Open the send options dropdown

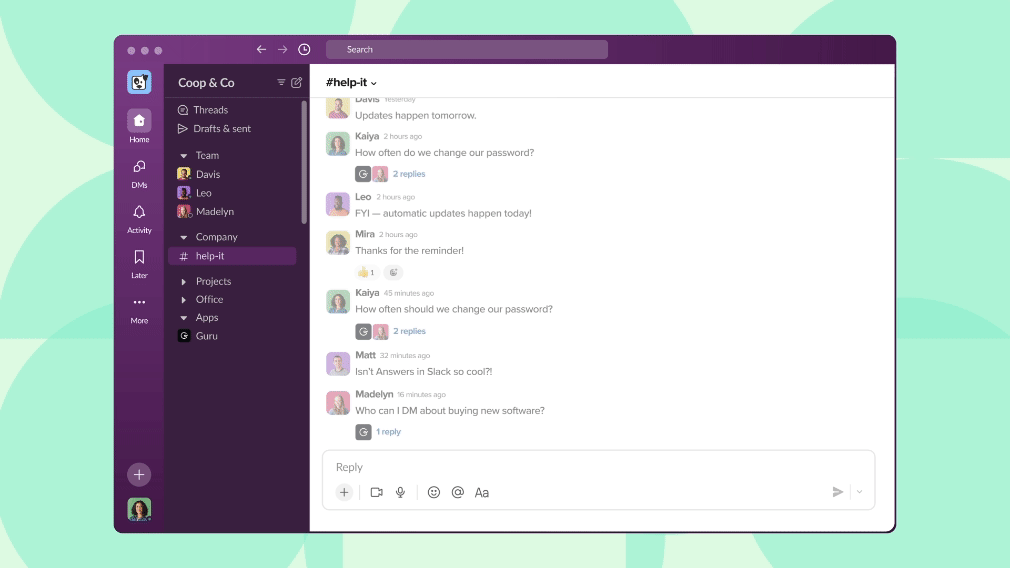click(x=859, y=493)
